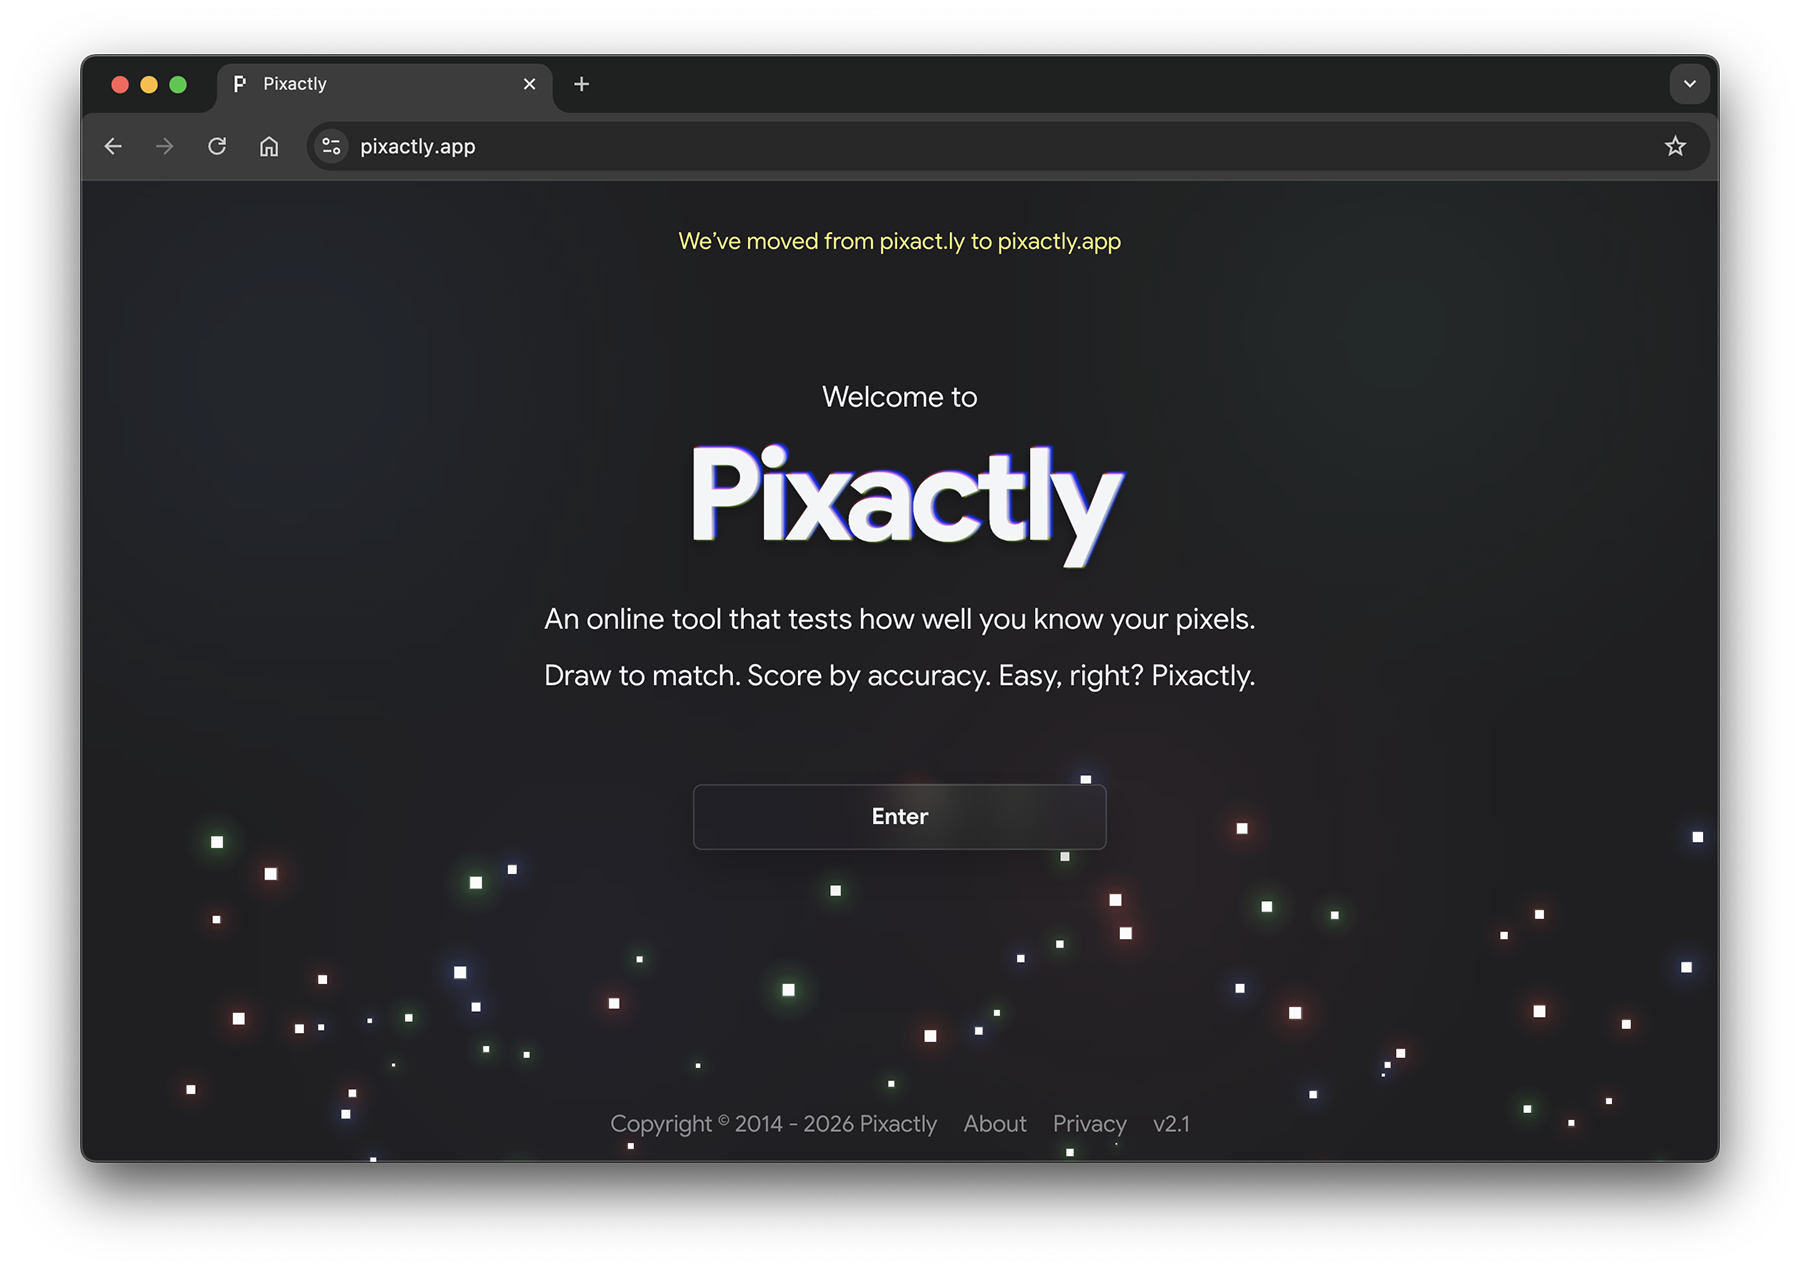Close the Pixactly tab
Viewport: 1800px width, 1269px height.
click(530, 83)
